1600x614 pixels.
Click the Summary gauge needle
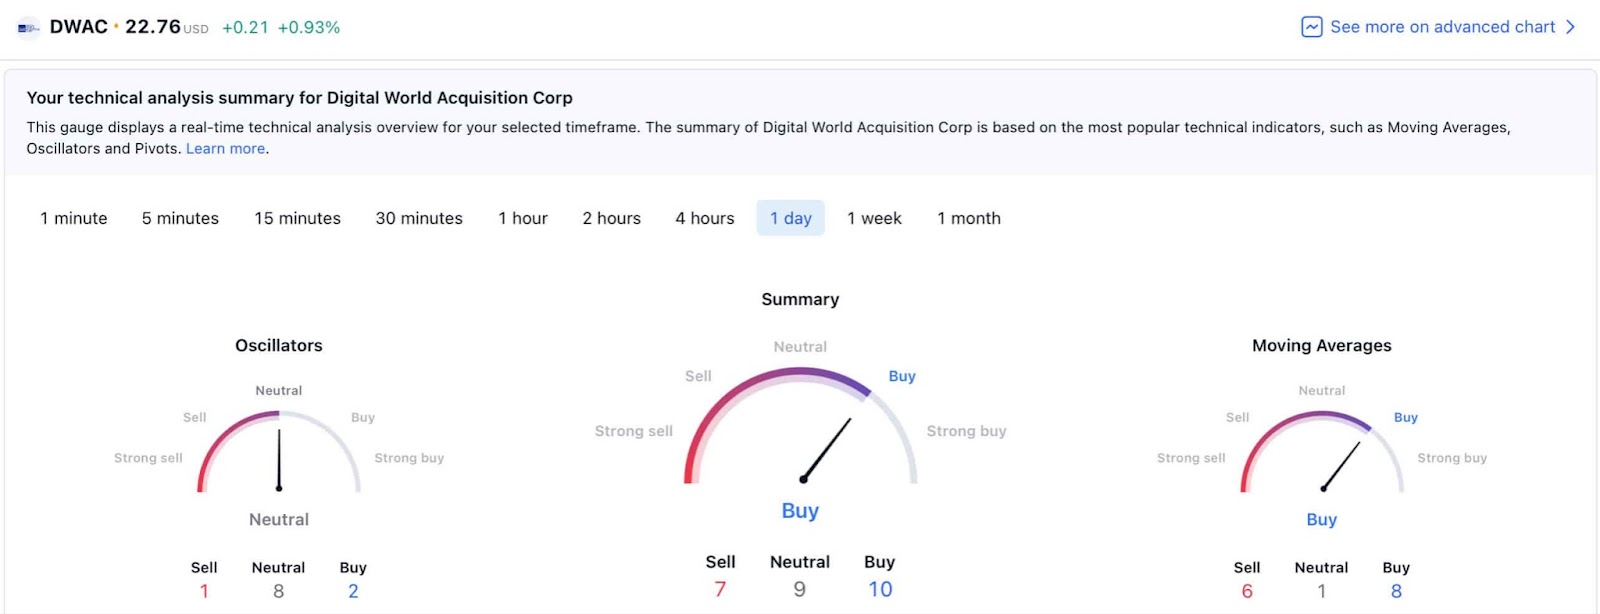(x=826, y=450)
